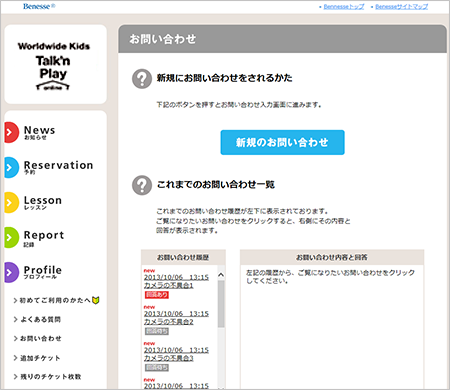Image resolution: width=450 pixels, height=390 pixels.
Task: Click the お問い合わせ page title
Action: pyautogui.click(x=162, y=39)
